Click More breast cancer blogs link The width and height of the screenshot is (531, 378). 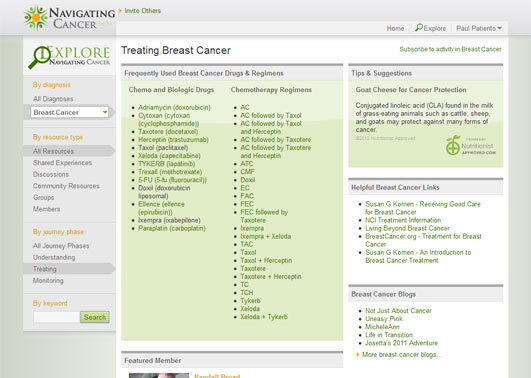(402, 355)
